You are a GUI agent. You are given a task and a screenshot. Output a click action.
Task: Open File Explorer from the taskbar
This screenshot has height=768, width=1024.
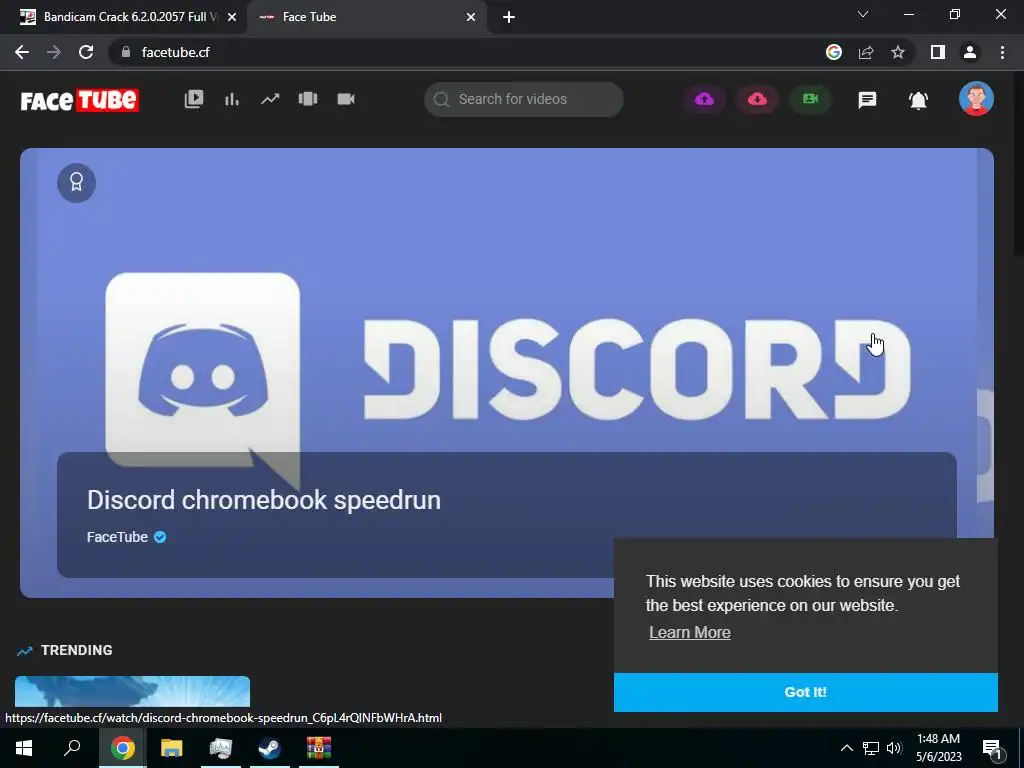tap(171, 748)
